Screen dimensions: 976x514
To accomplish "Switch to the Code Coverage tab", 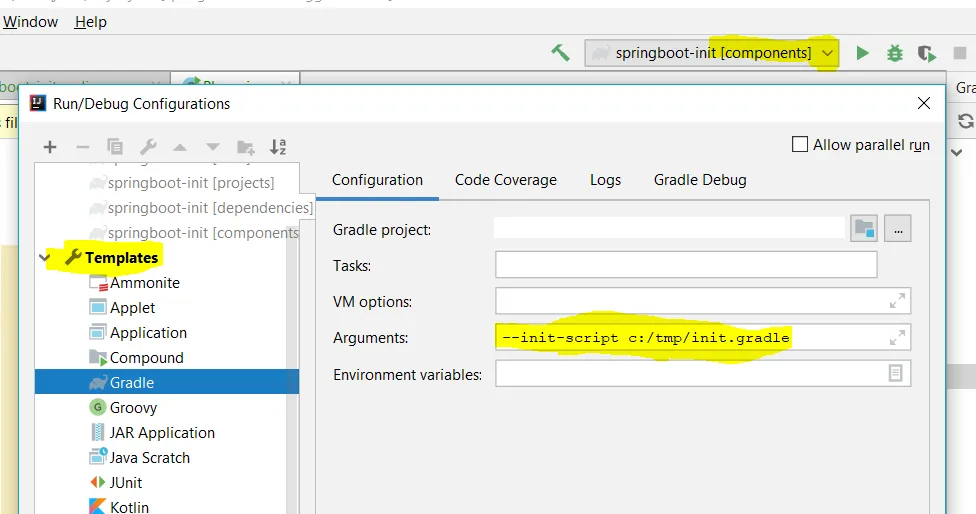I will (x=505, y=180).
